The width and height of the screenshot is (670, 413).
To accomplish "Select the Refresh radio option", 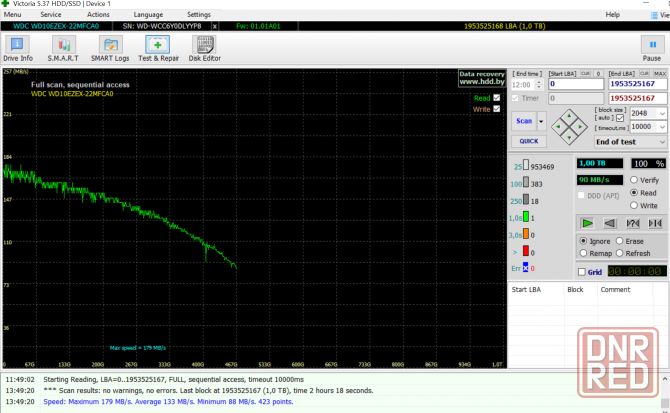I will [620, 253].
